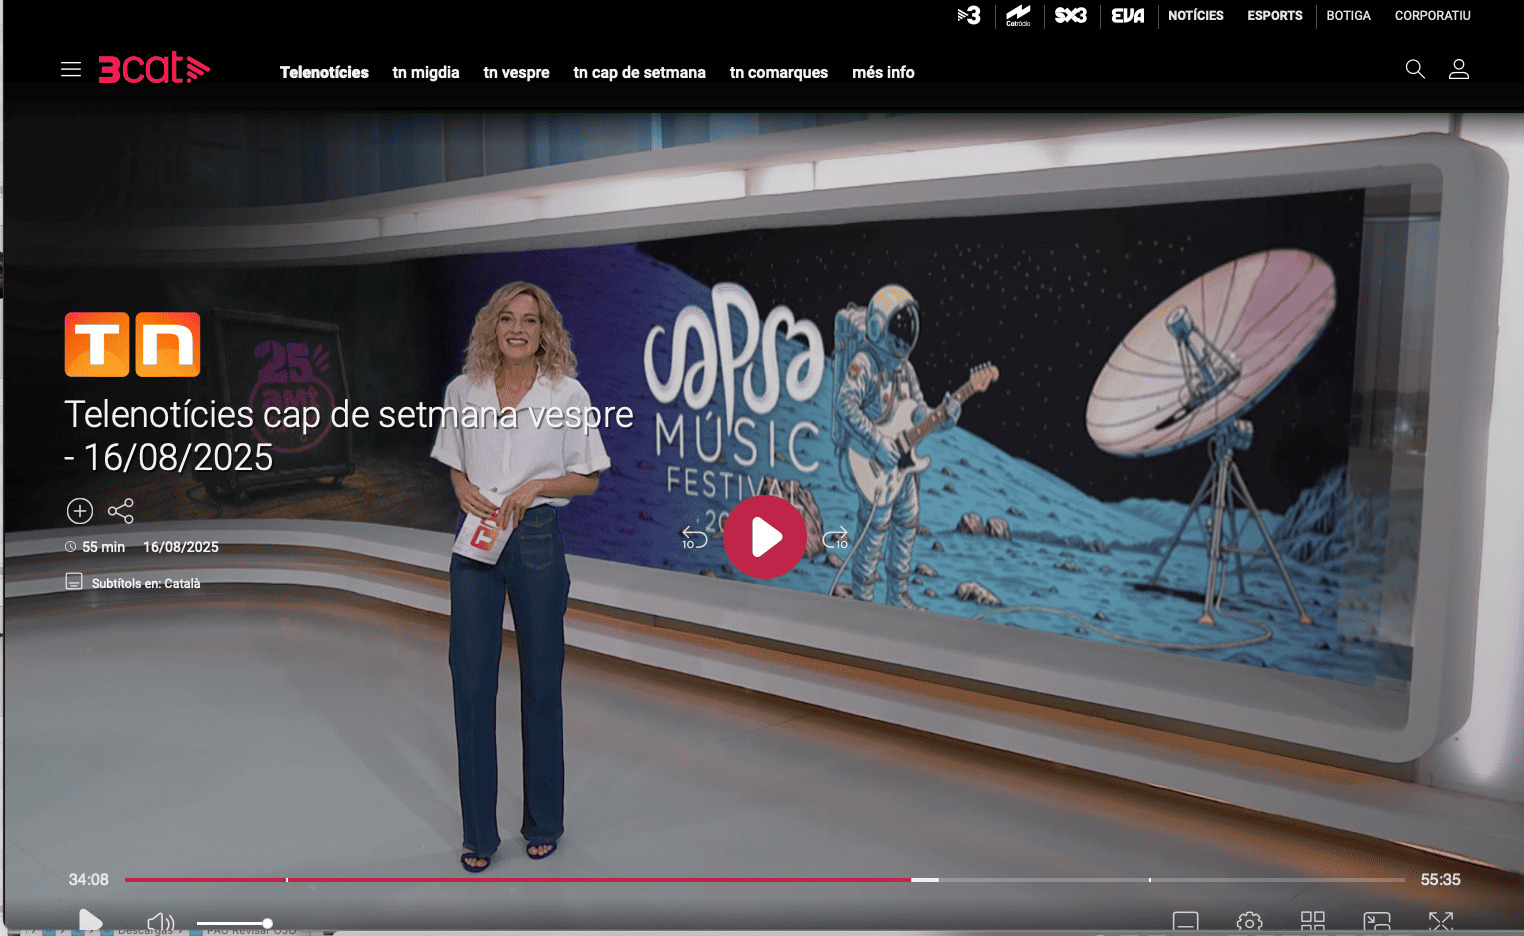Click the elapsed time '34:08'
The width and height of the screenshot is (1524, 936).
point(88,880)
